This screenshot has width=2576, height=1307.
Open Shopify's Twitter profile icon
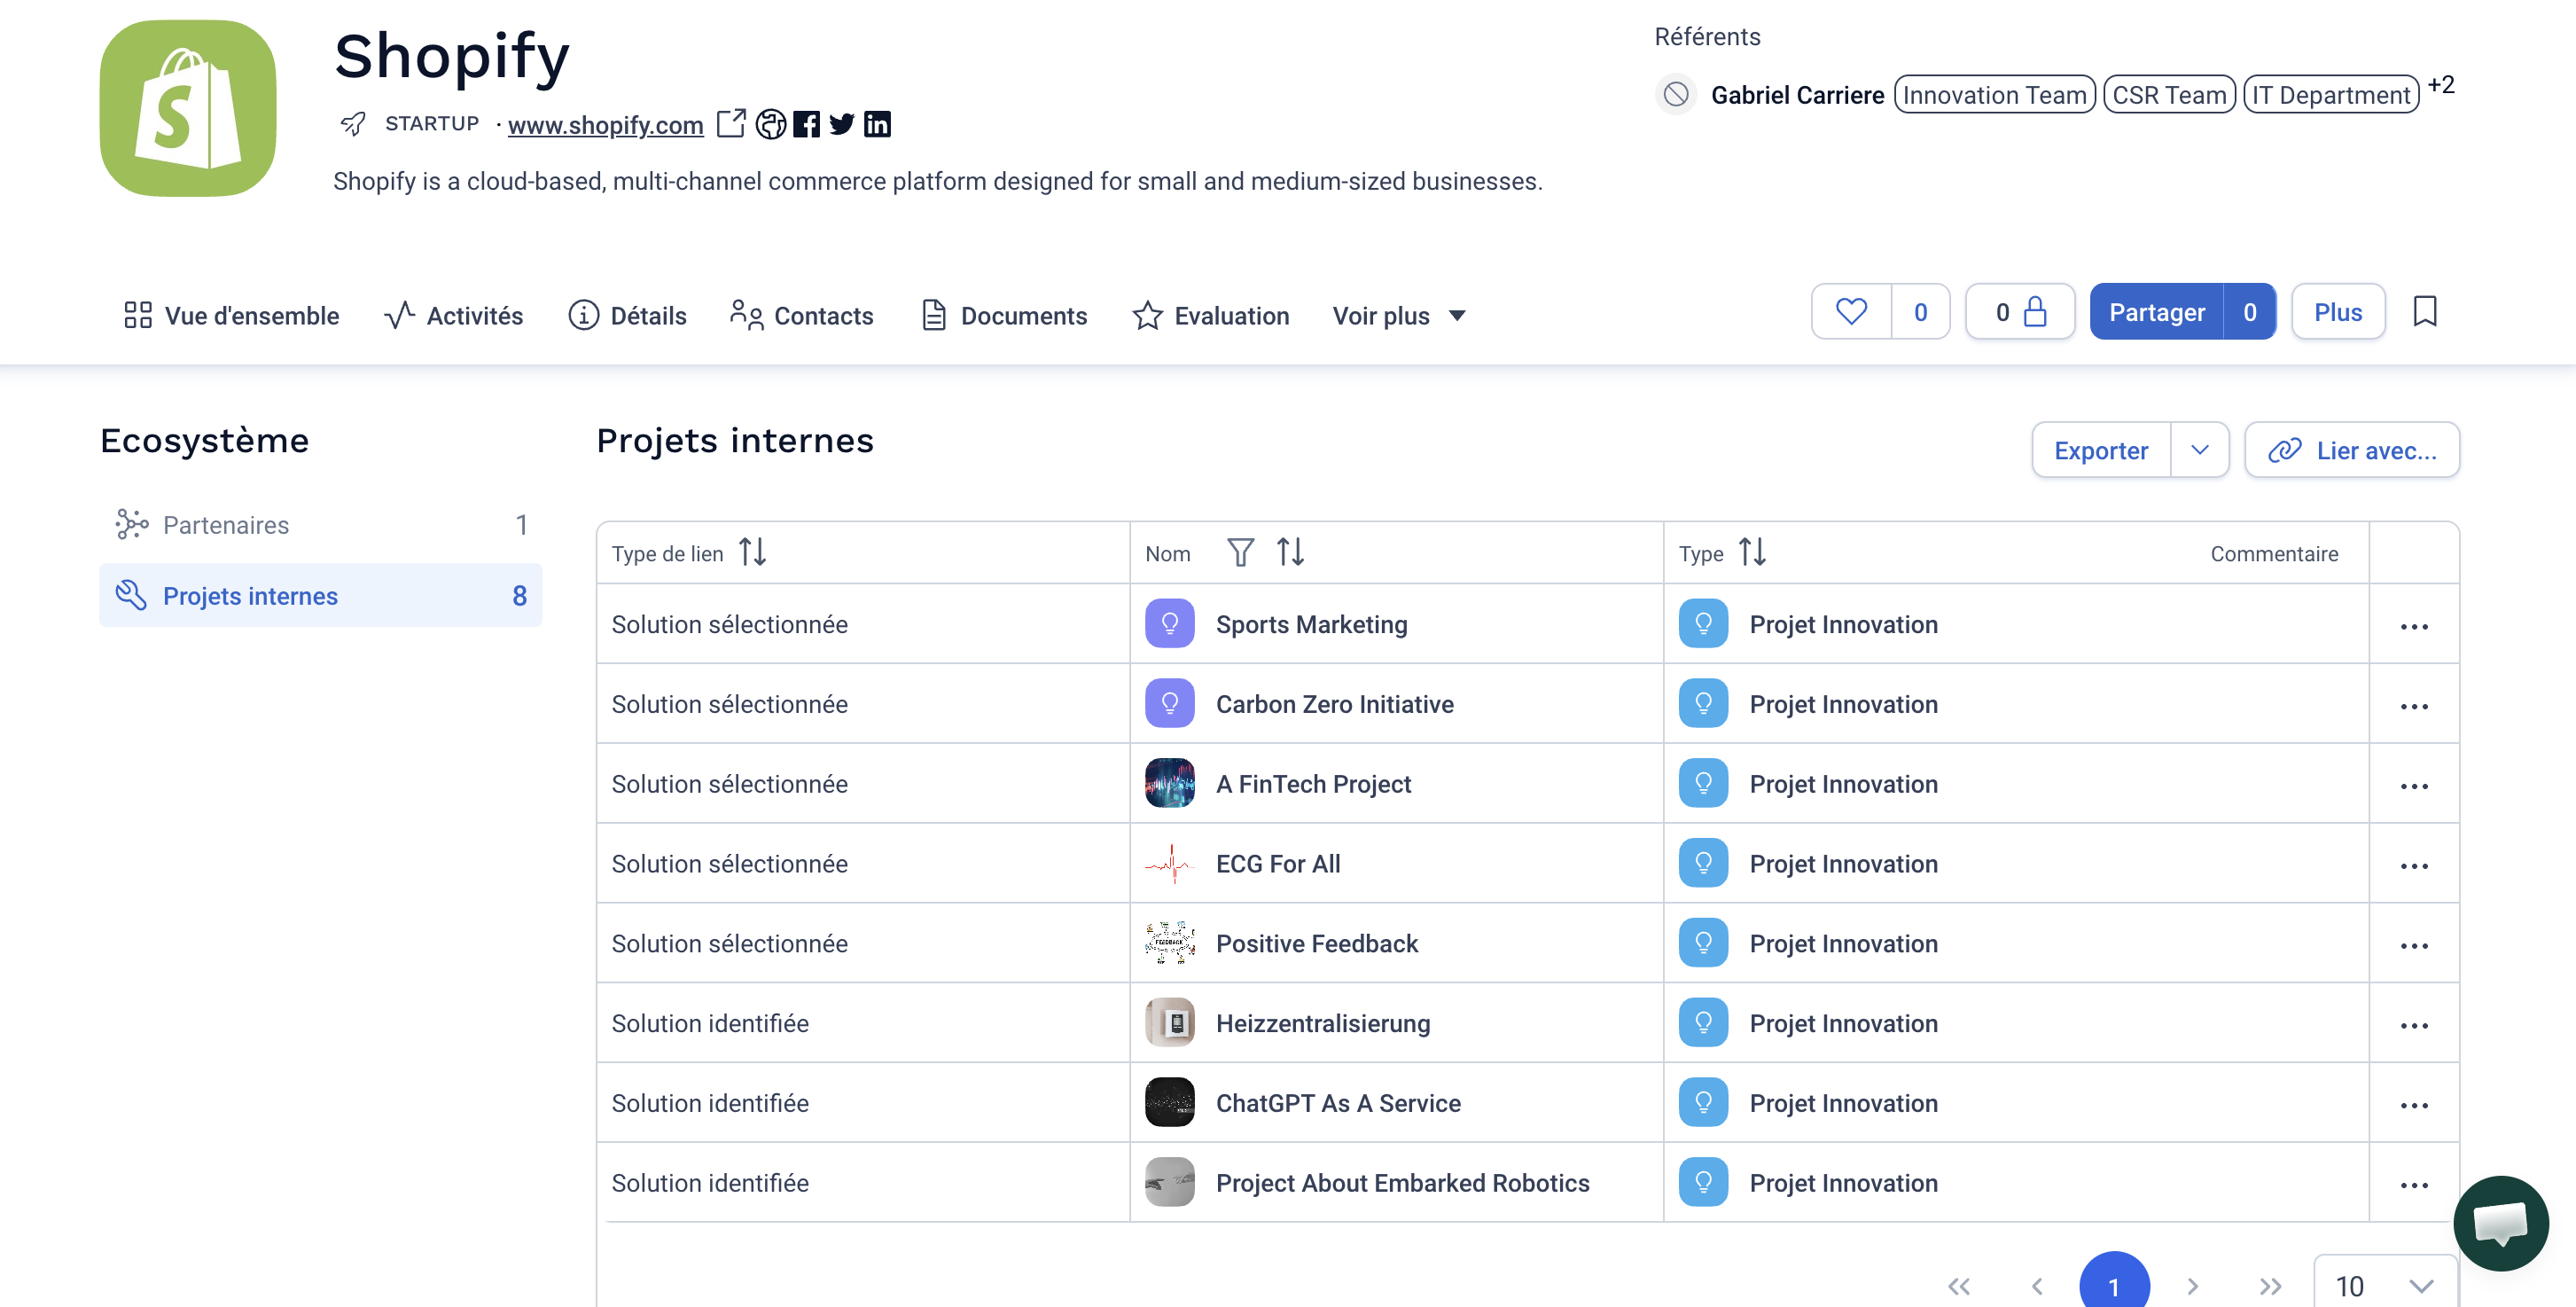pos(842,124)
